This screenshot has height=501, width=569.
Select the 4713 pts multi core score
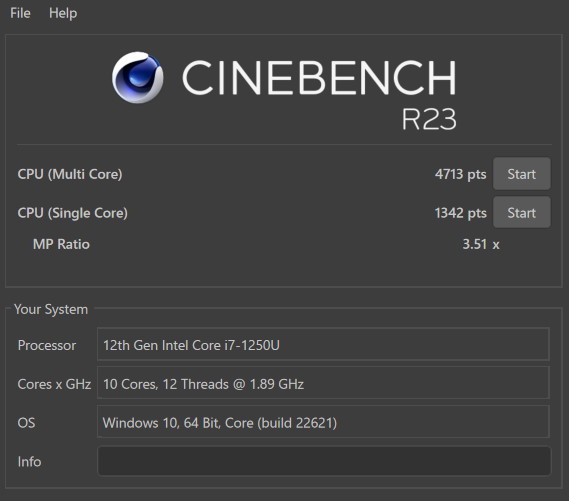460,174
